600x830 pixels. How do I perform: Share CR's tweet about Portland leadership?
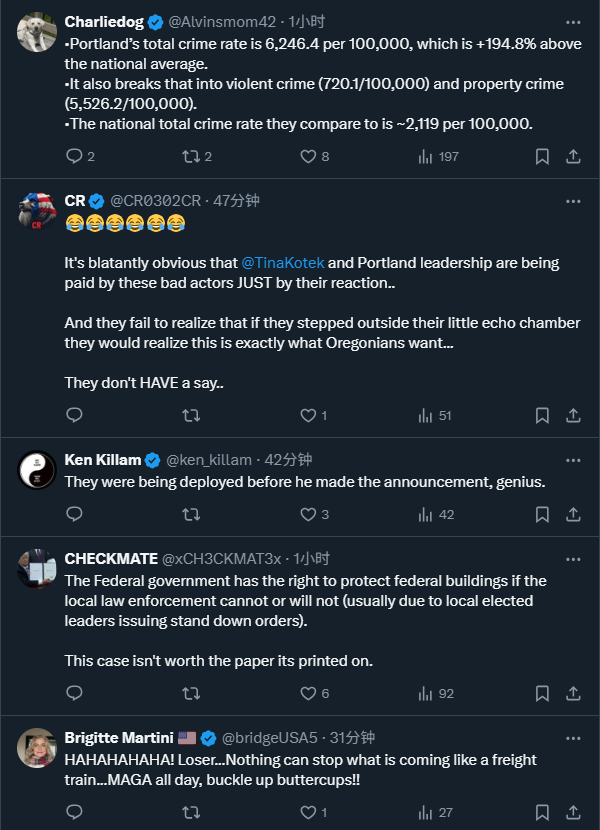(573, 415)
